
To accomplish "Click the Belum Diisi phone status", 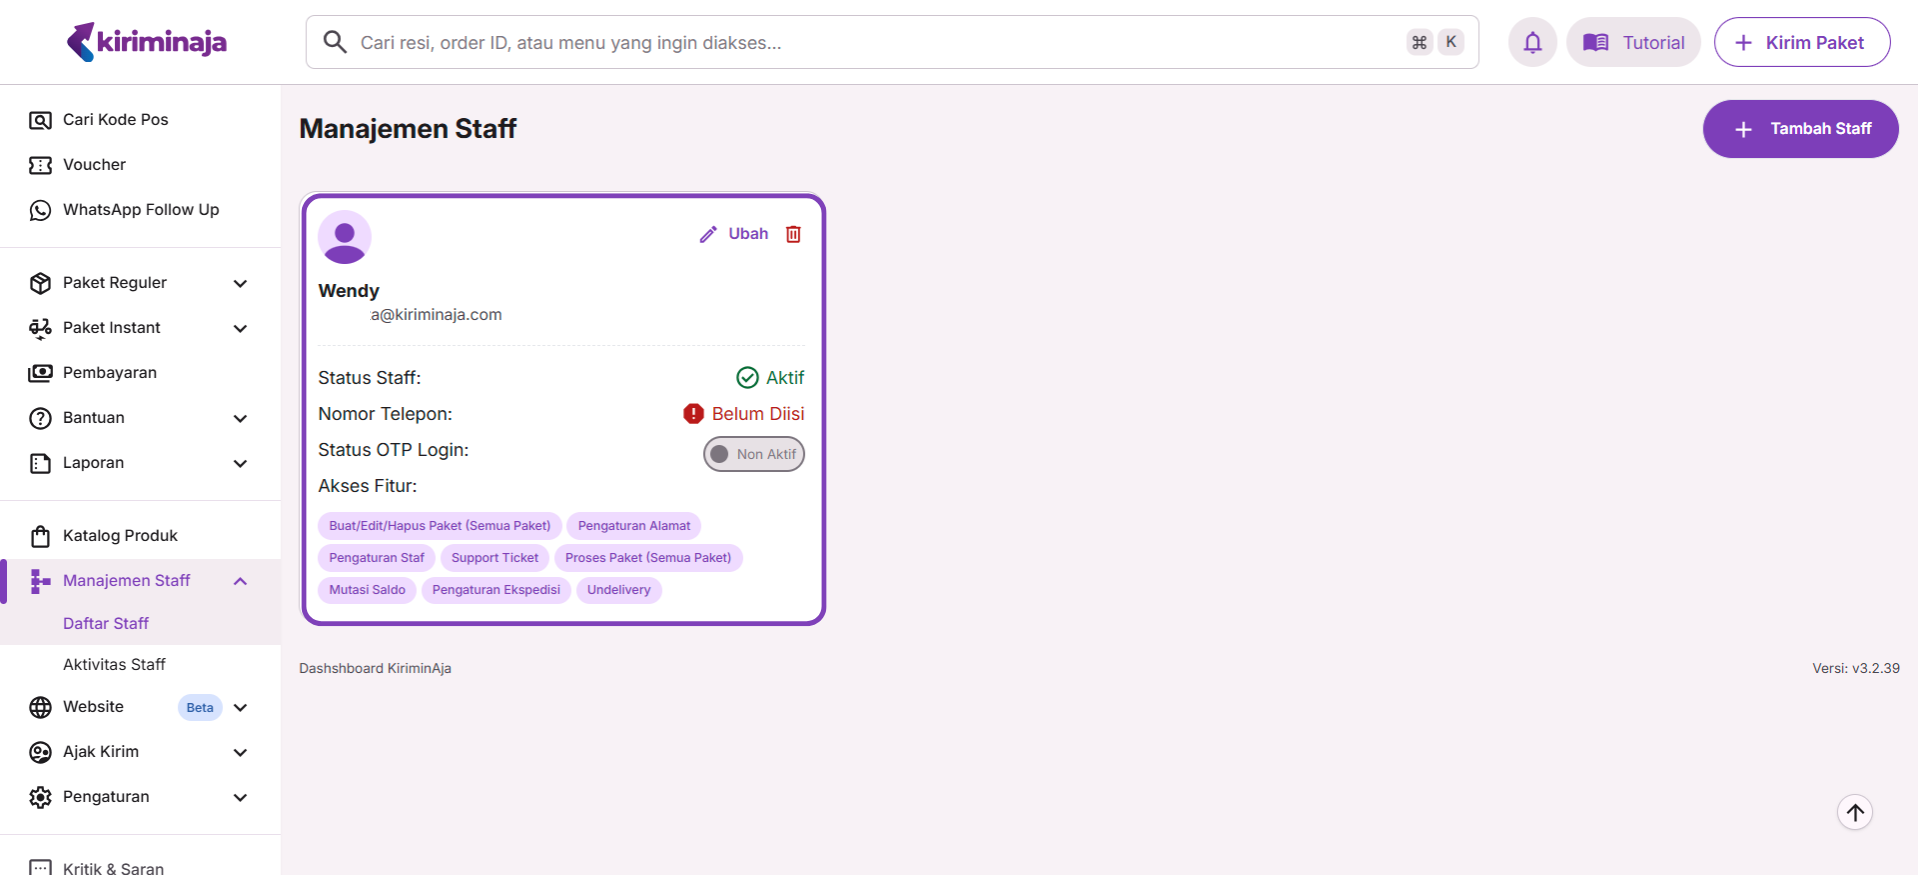I will (758, 413).
